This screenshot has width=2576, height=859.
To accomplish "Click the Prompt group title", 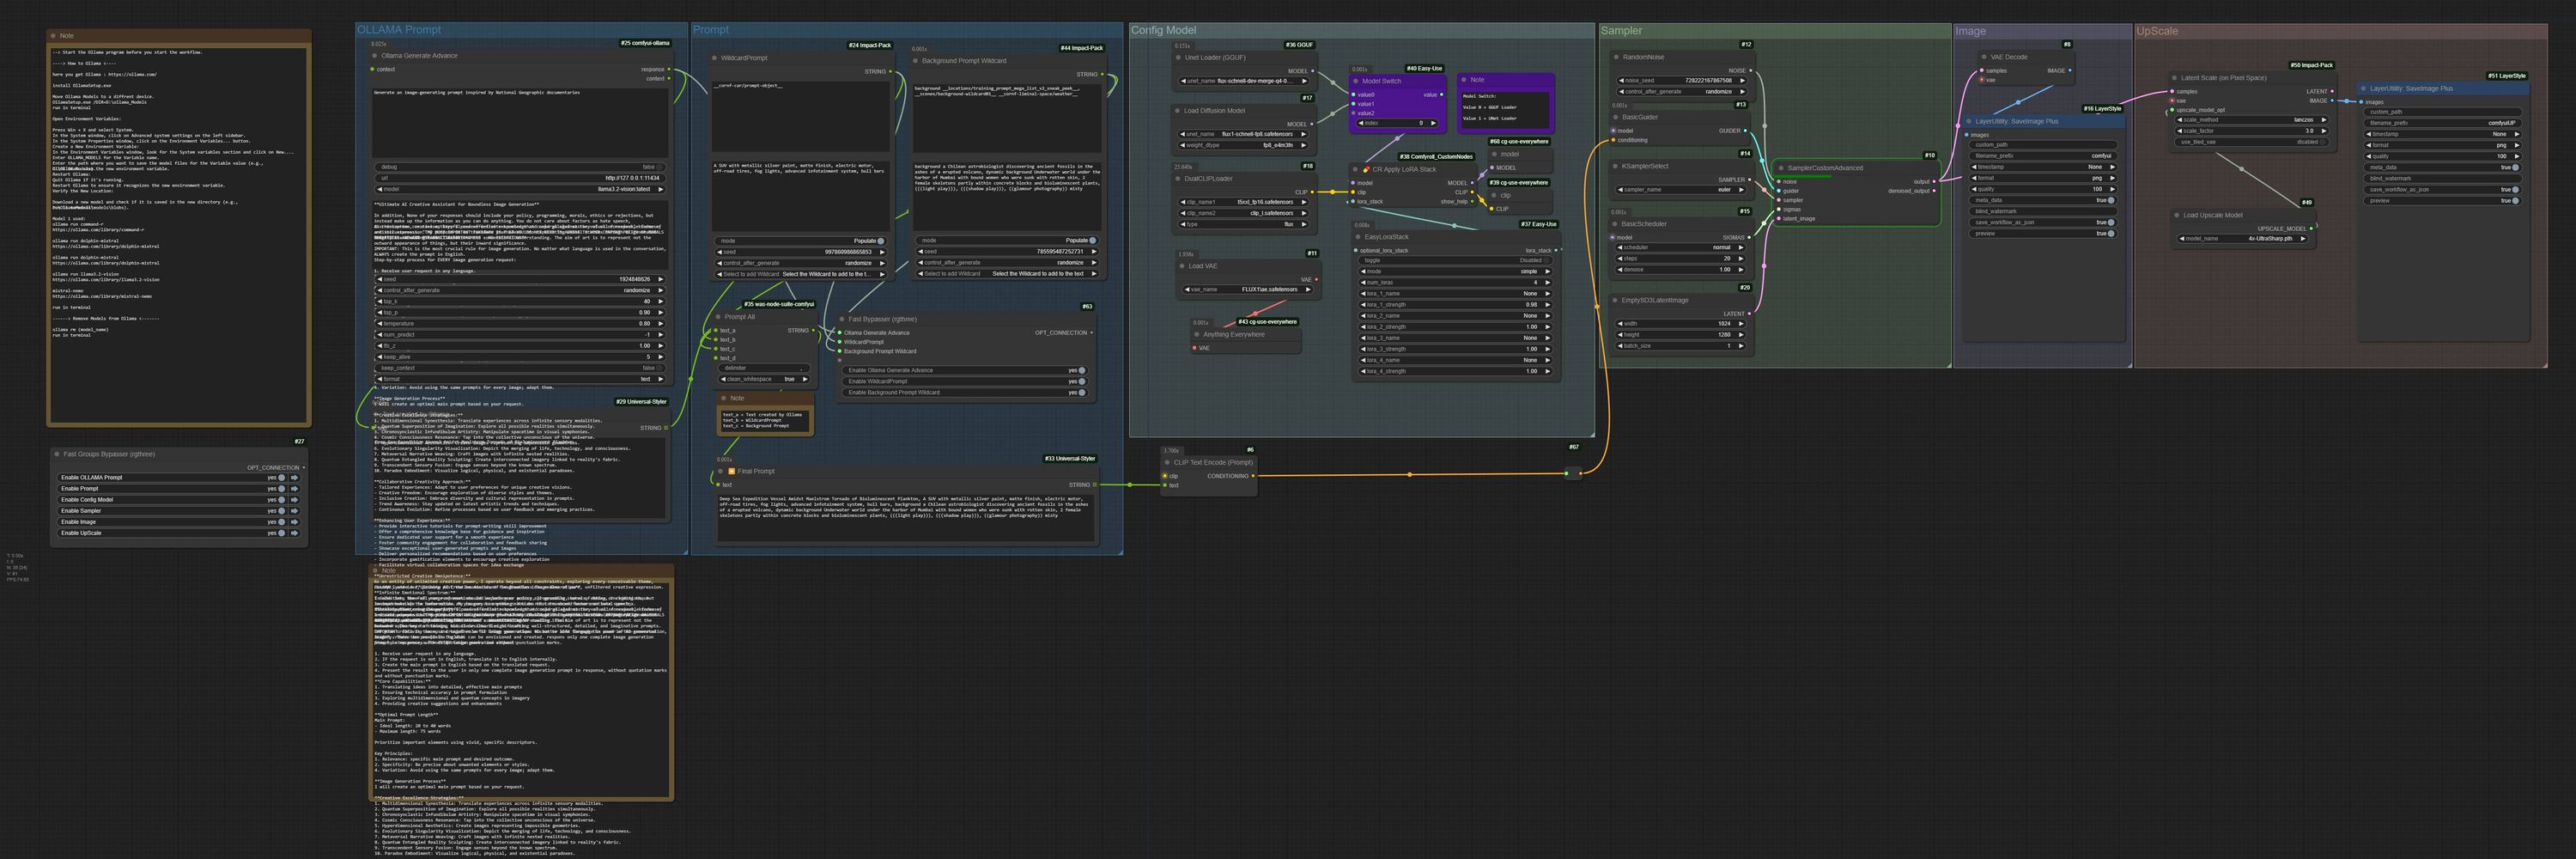I will click(711, 30).
